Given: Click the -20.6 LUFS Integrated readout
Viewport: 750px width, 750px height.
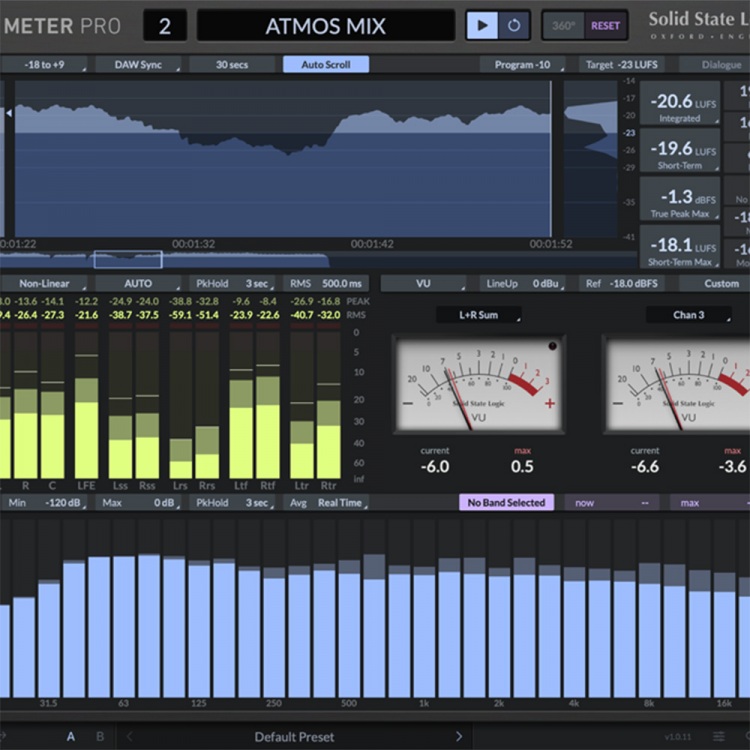Looking at the screenshot, I should [x=680, y=104].
